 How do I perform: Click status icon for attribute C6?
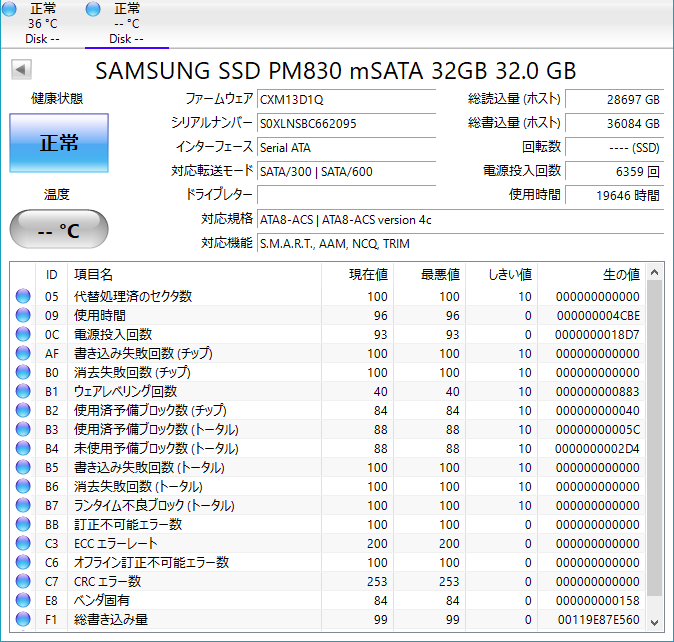click(x=23, y=563)
